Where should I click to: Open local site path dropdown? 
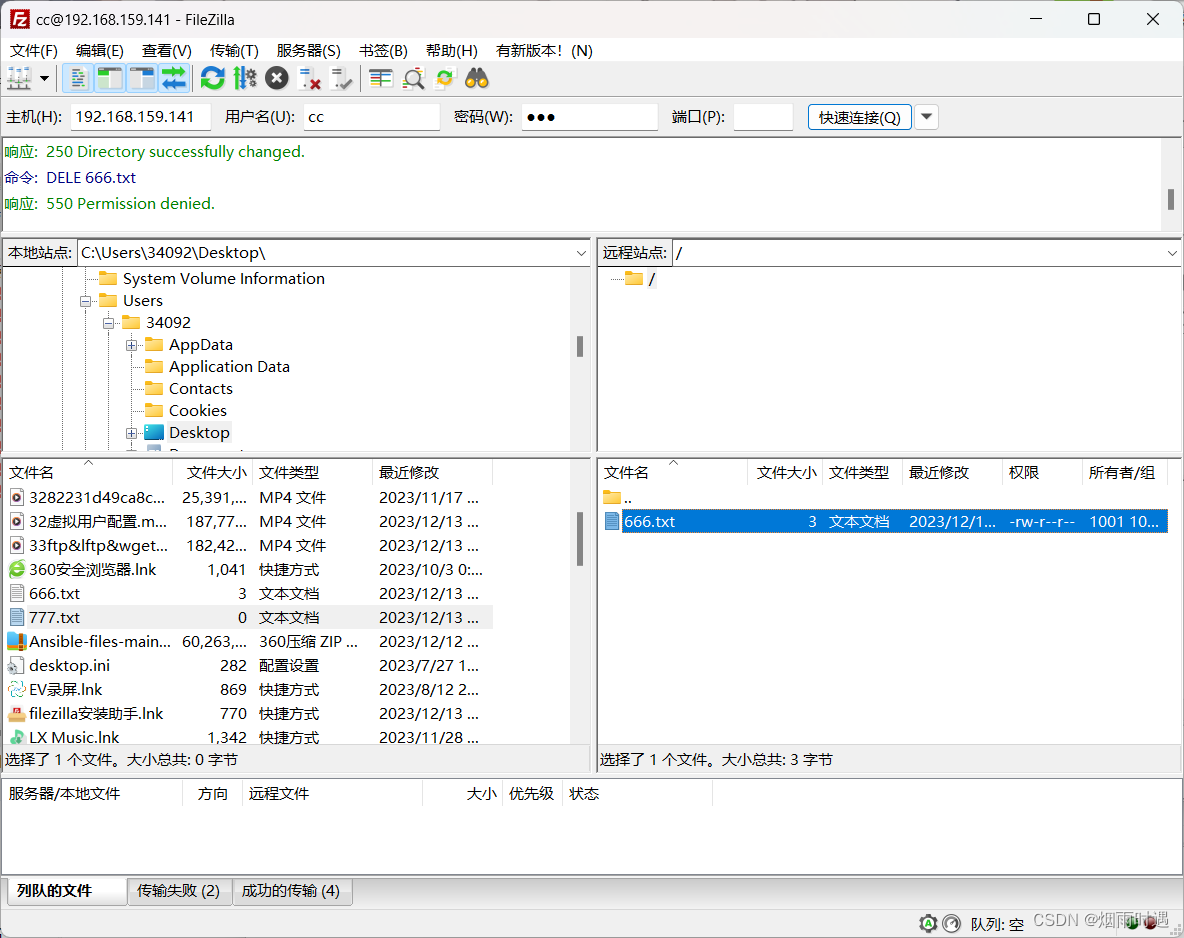581,253
